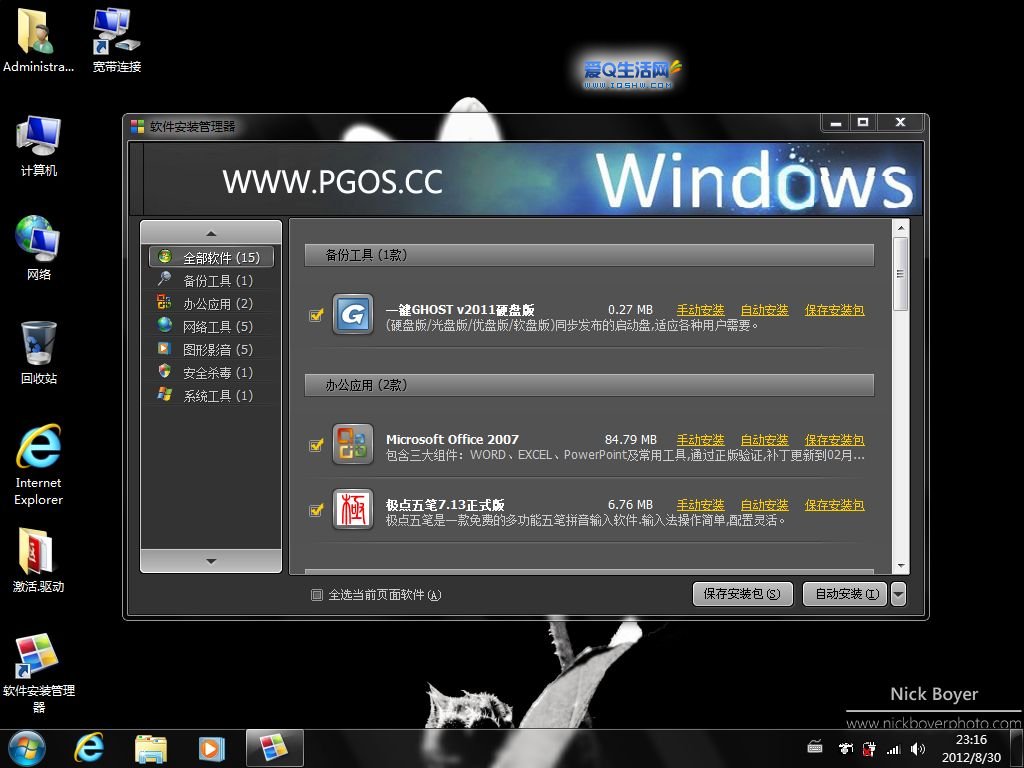Click the WWW.PGOS.CC banner text

point(332,182)
